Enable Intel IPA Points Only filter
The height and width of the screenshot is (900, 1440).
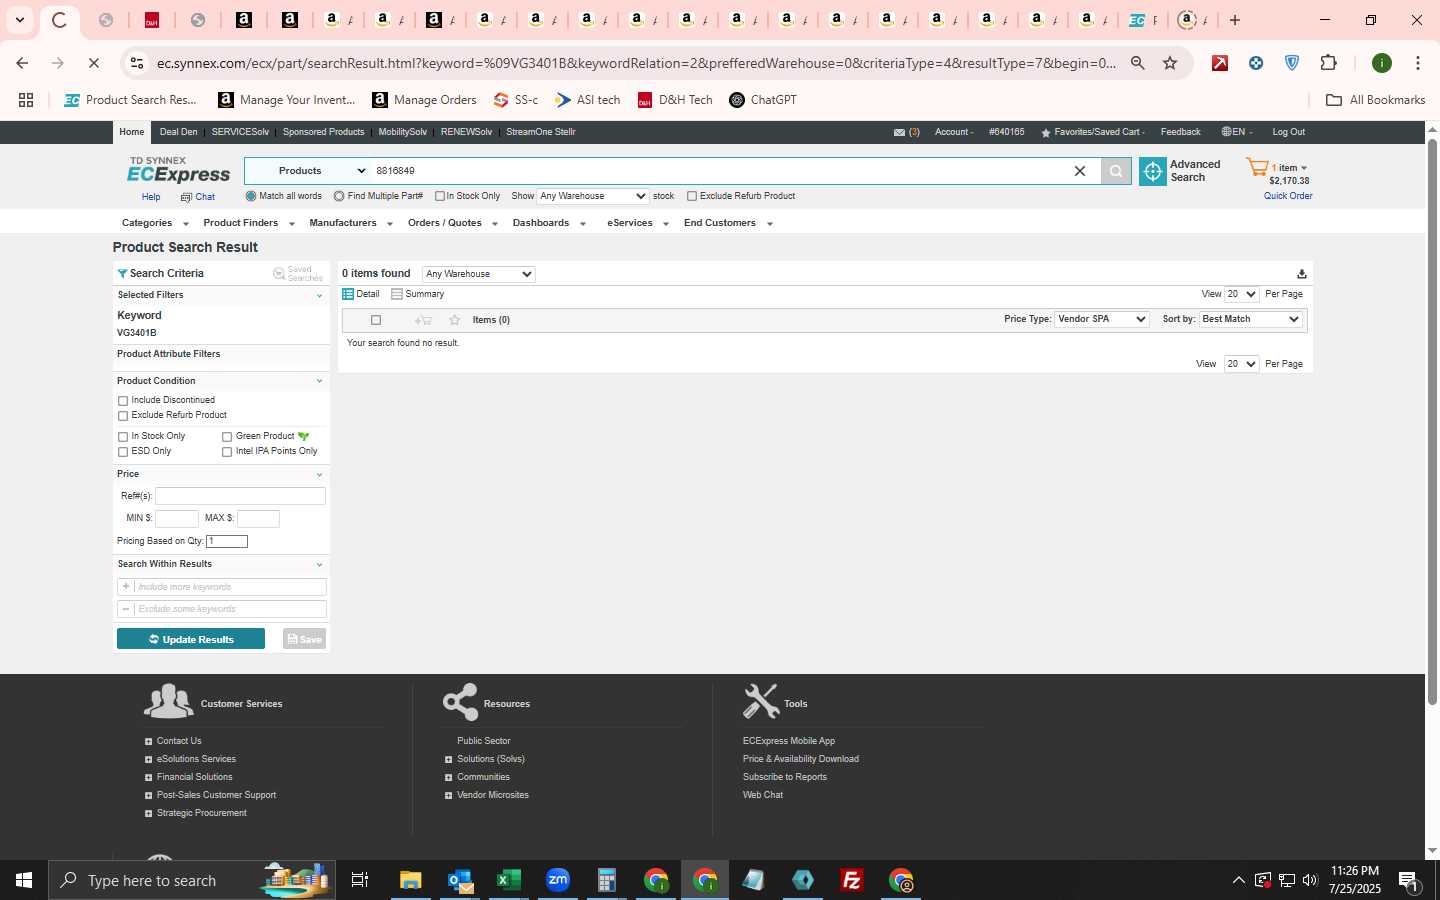(227, 452)
